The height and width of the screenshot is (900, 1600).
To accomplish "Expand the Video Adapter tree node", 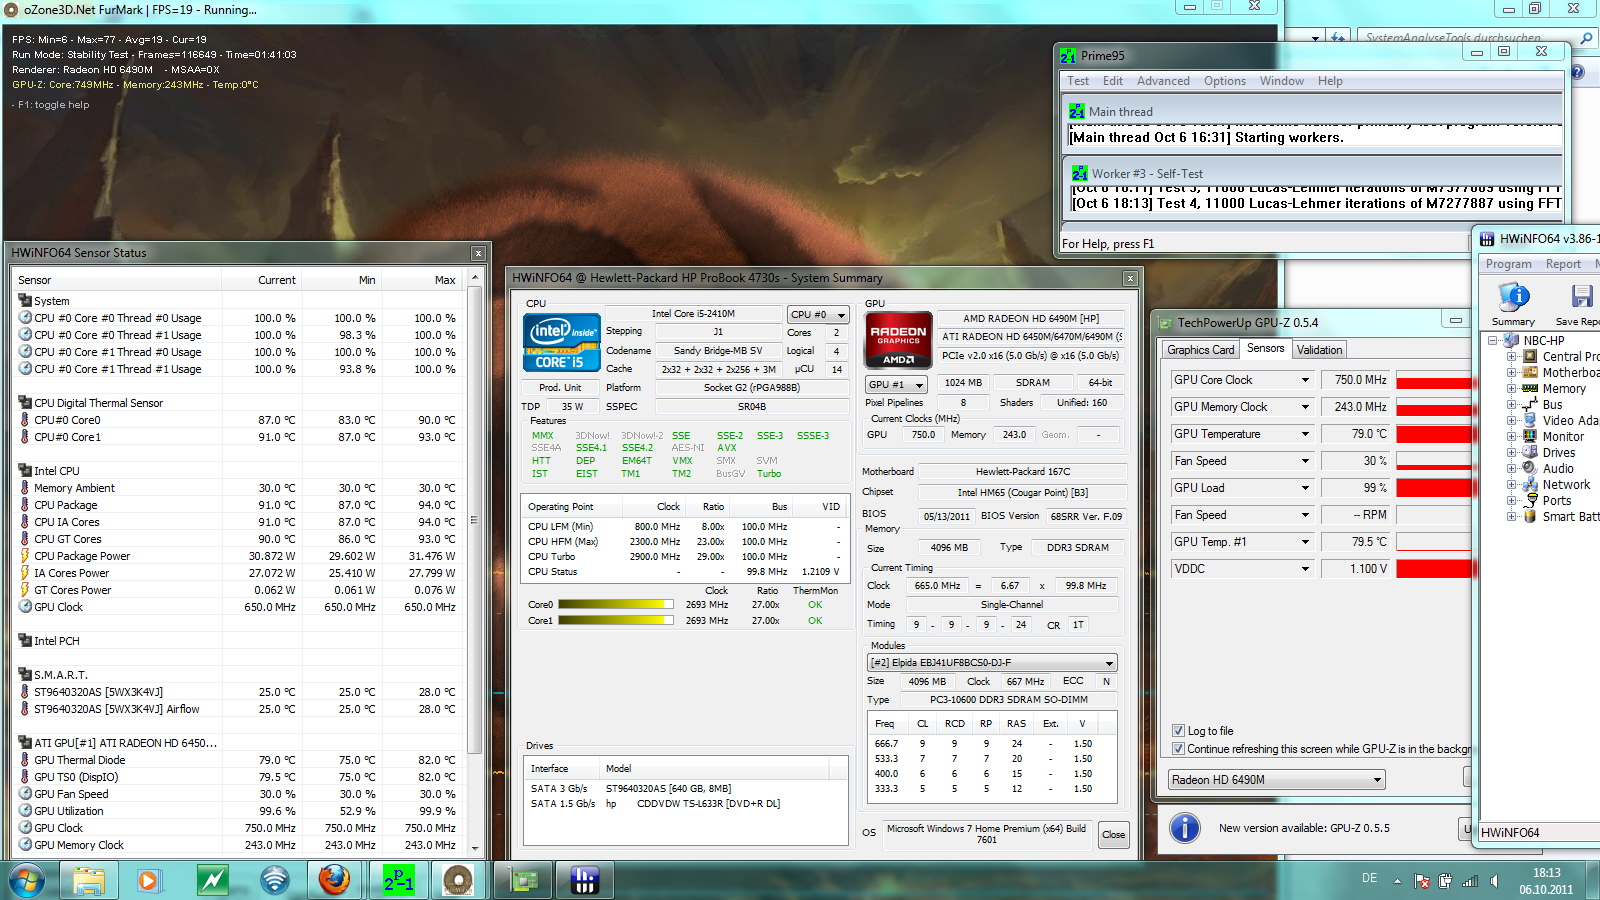I will pos(1512,420).
